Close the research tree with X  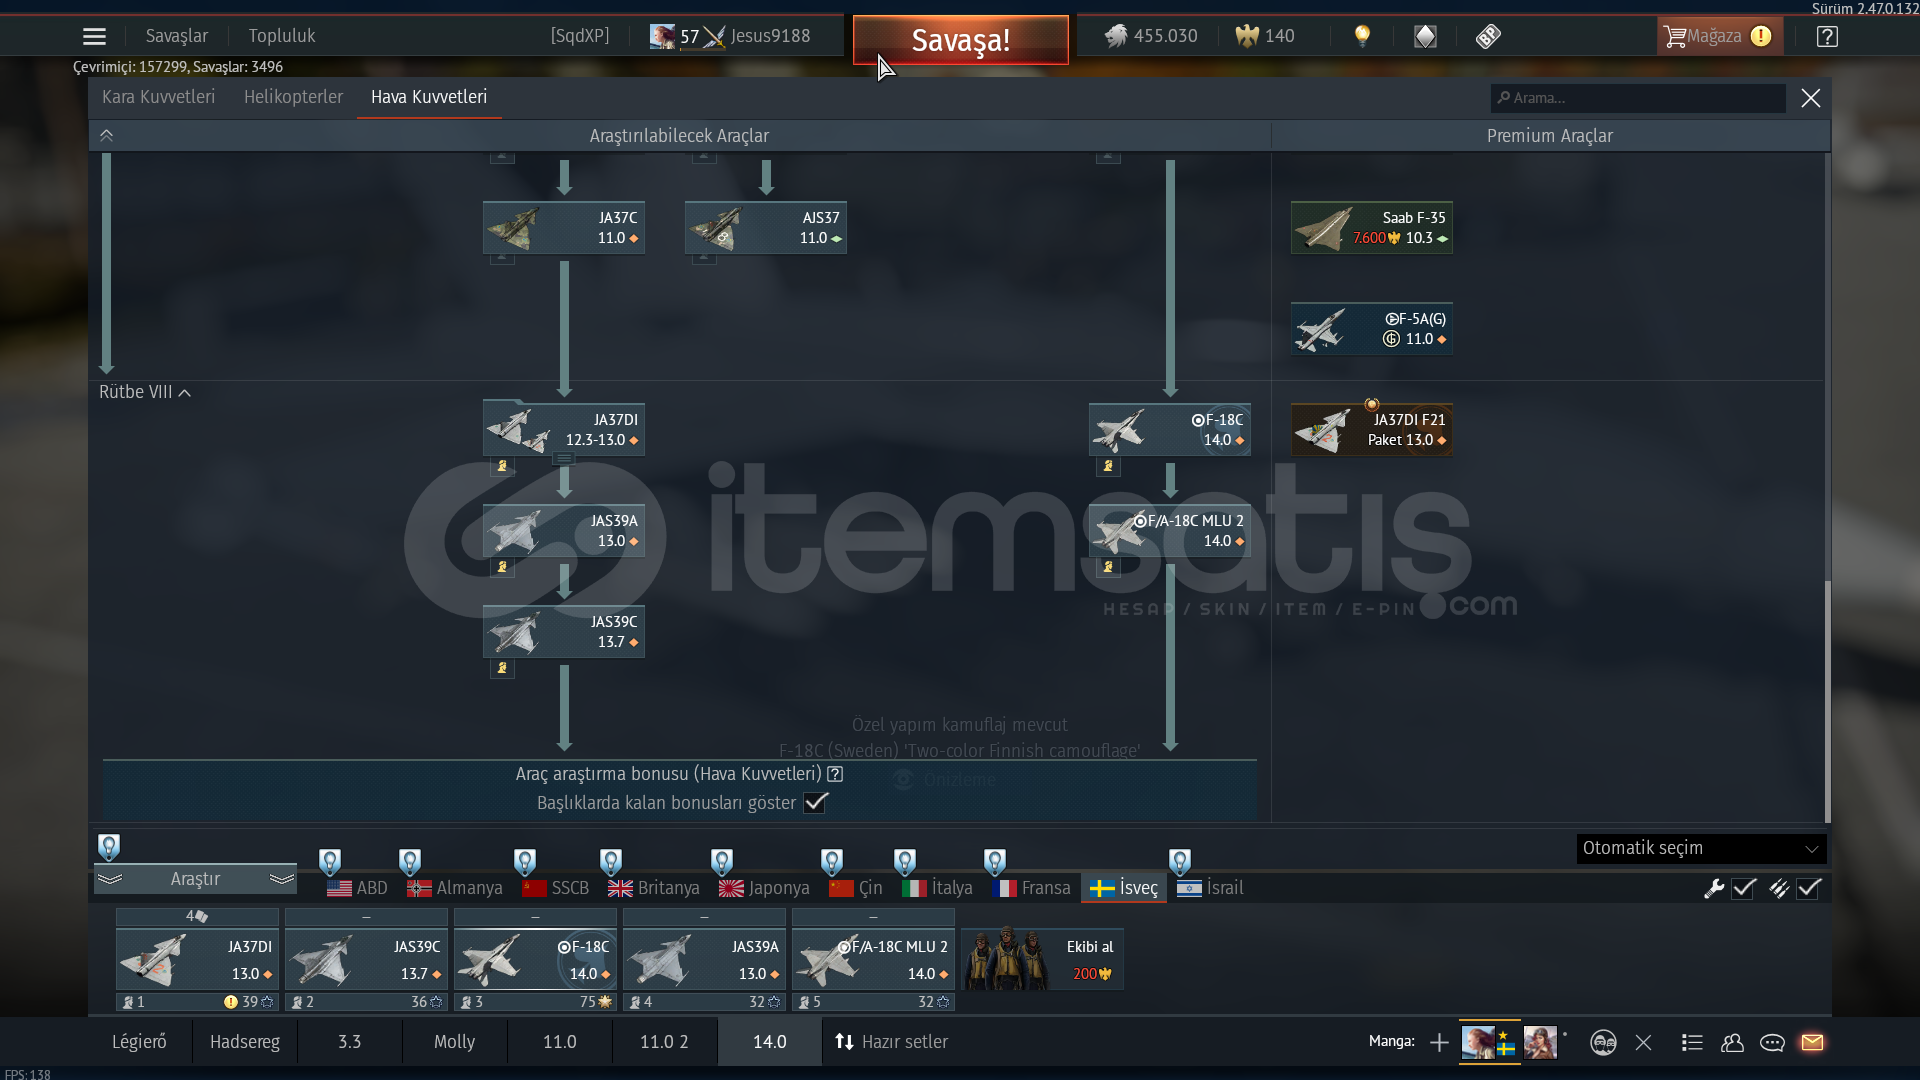(x=1811, y=98)
